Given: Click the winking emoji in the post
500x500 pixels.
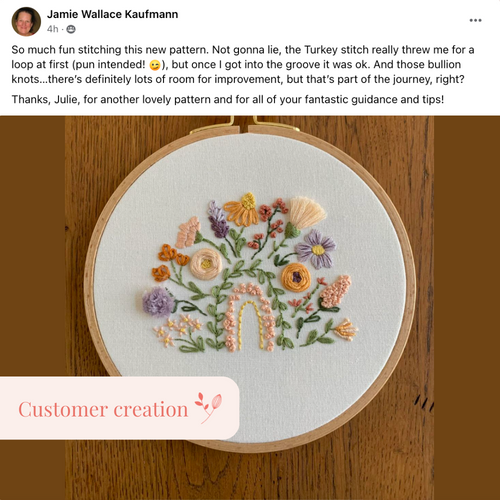Looking at the screenshot, I should click(155, 65).
